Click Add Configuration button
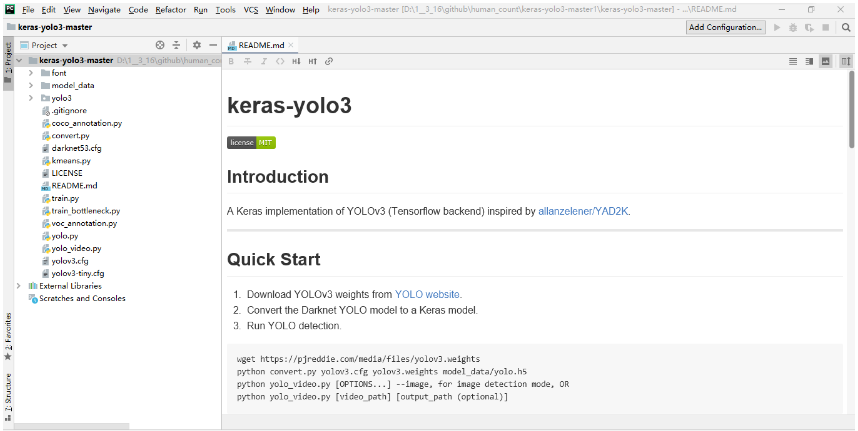 tap(726, 27)
